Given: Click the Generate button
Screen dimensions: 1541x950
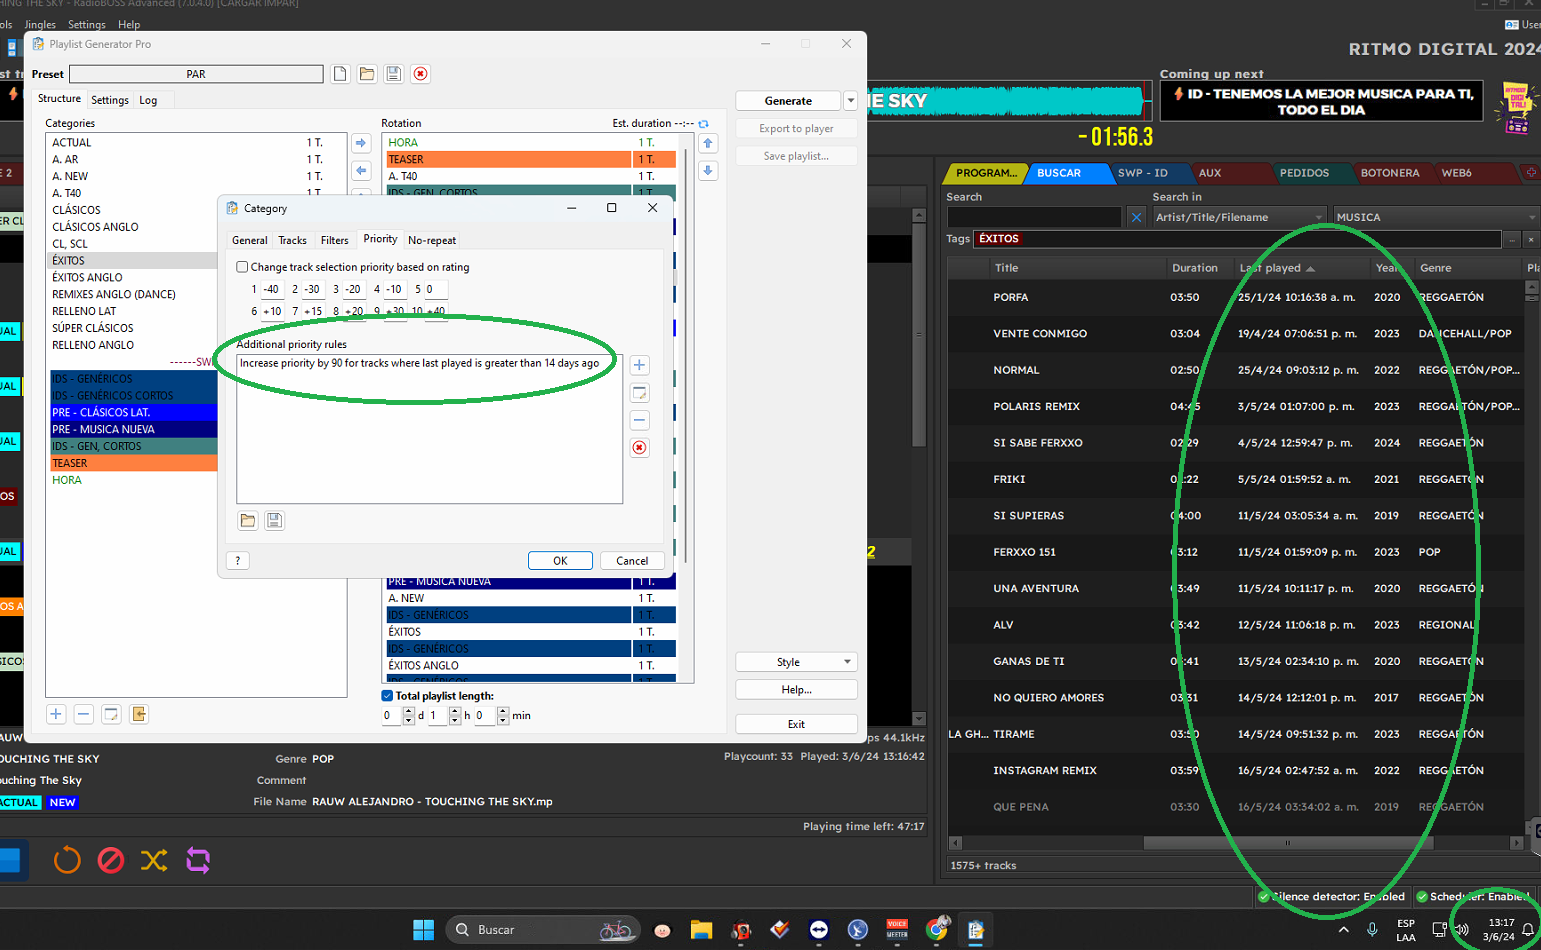Looking at the screenshot, I should pyautogui.click(x=788, y=101).
